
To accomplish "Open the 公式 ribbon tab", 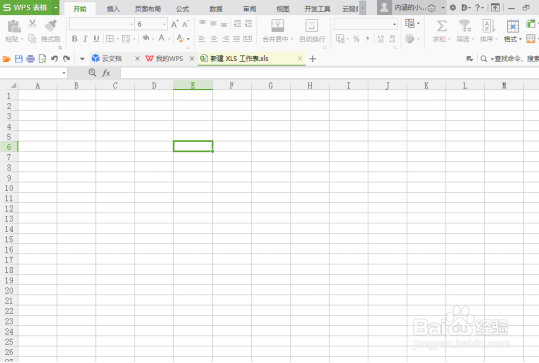I will coord(182,9).
